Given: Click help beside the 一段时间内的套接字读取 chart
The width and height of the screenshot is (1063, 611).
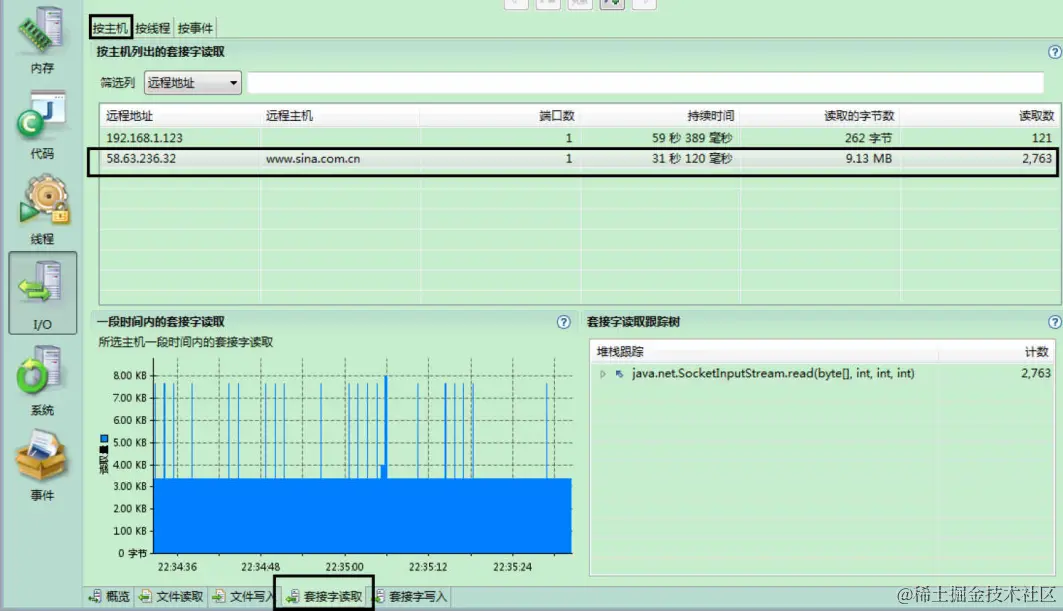Looking at the screenshot, I should click(563, 322).
